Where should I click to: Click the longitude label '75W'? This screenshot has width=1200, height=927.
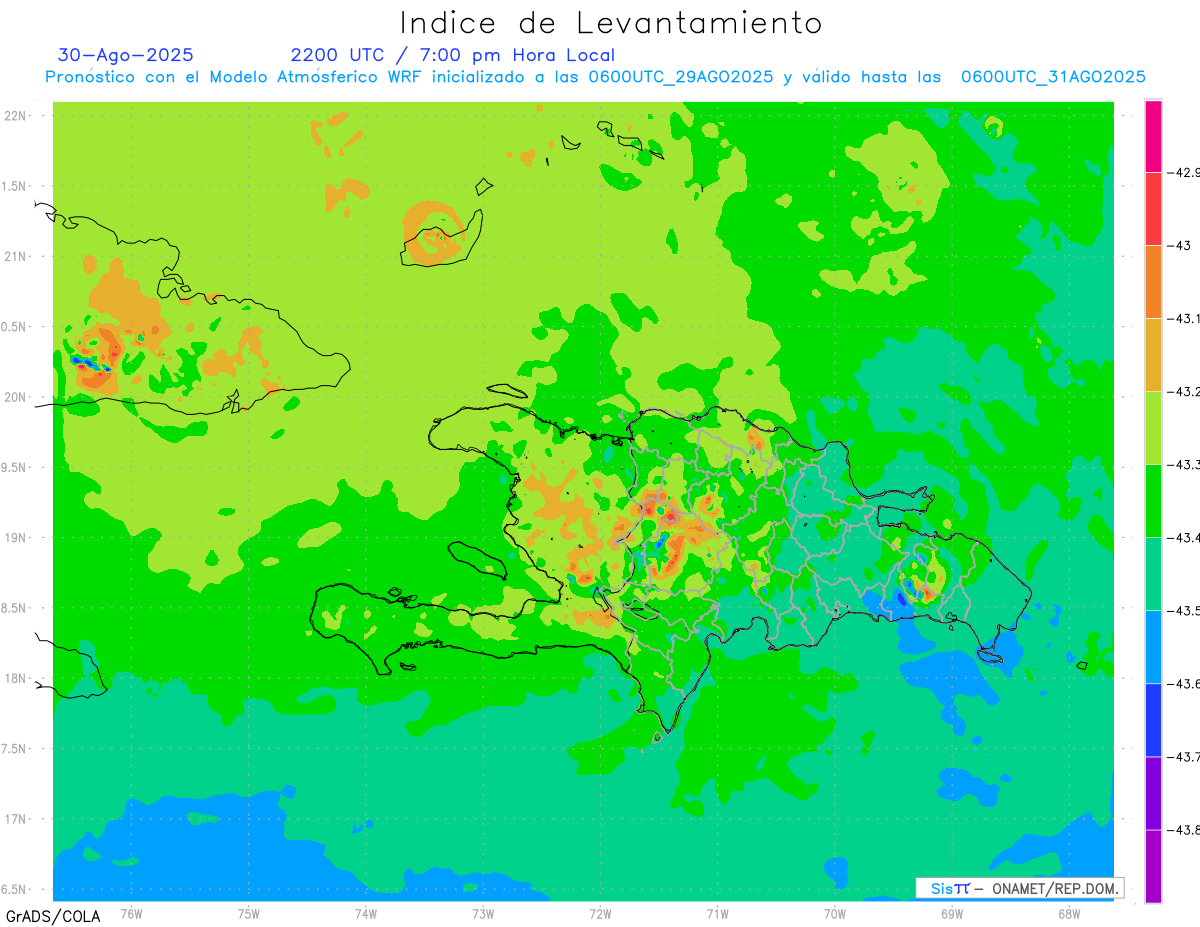[x=249, y=913]
